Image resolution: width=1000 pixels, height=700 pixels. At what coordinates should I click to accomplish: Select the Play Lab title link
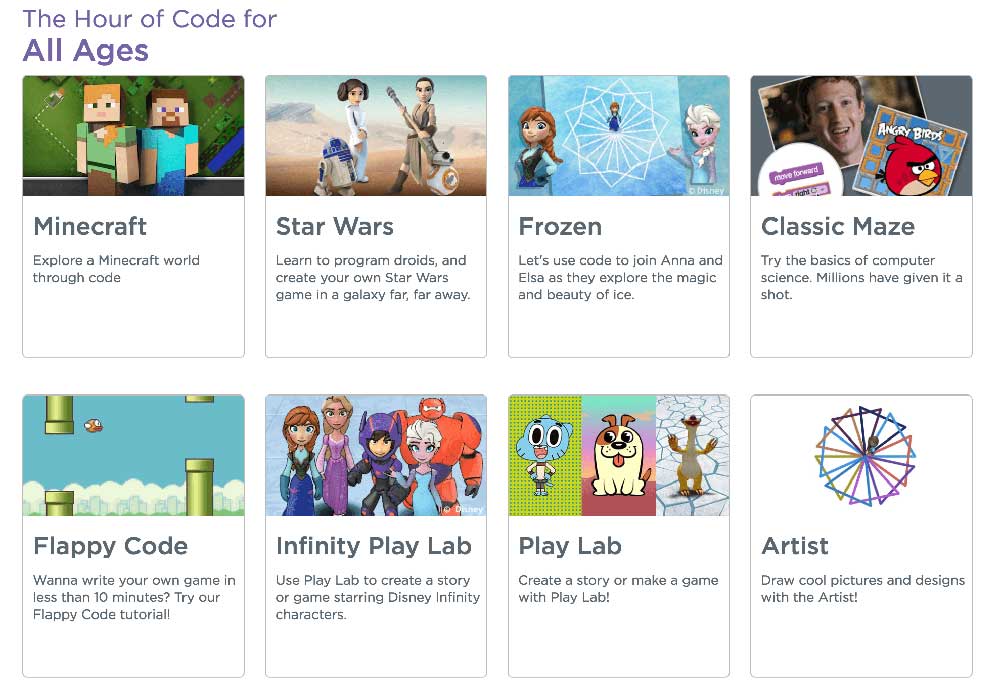pos(570,547)
